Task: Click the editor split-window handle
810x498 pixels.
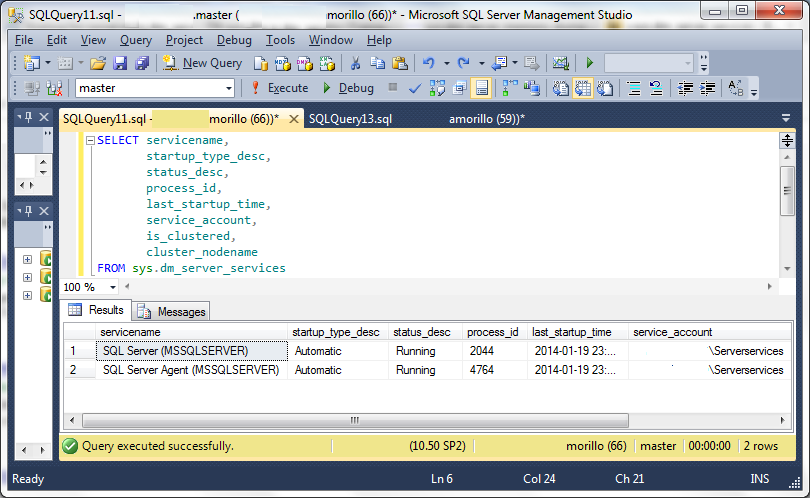Action: click(x=787, y=141)
